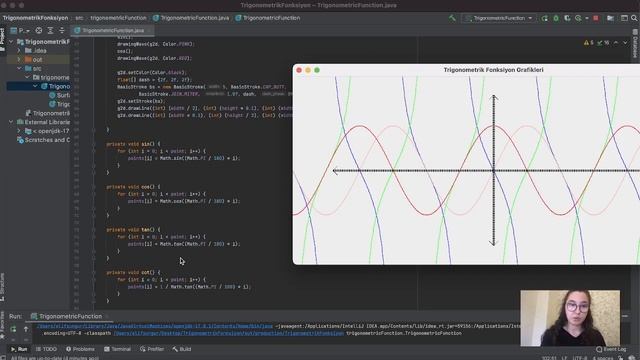The height and width of the screenshot is (360, 640).
Task: Collapse the trigonometricFunction package node
Action: coord(27,77)
